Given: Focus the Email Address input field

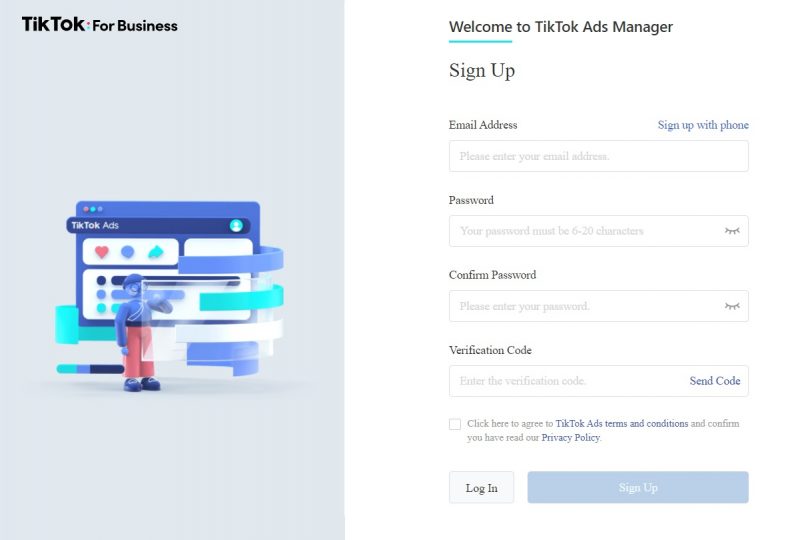Looking at the screenshot, I should (x=598, y=156).
